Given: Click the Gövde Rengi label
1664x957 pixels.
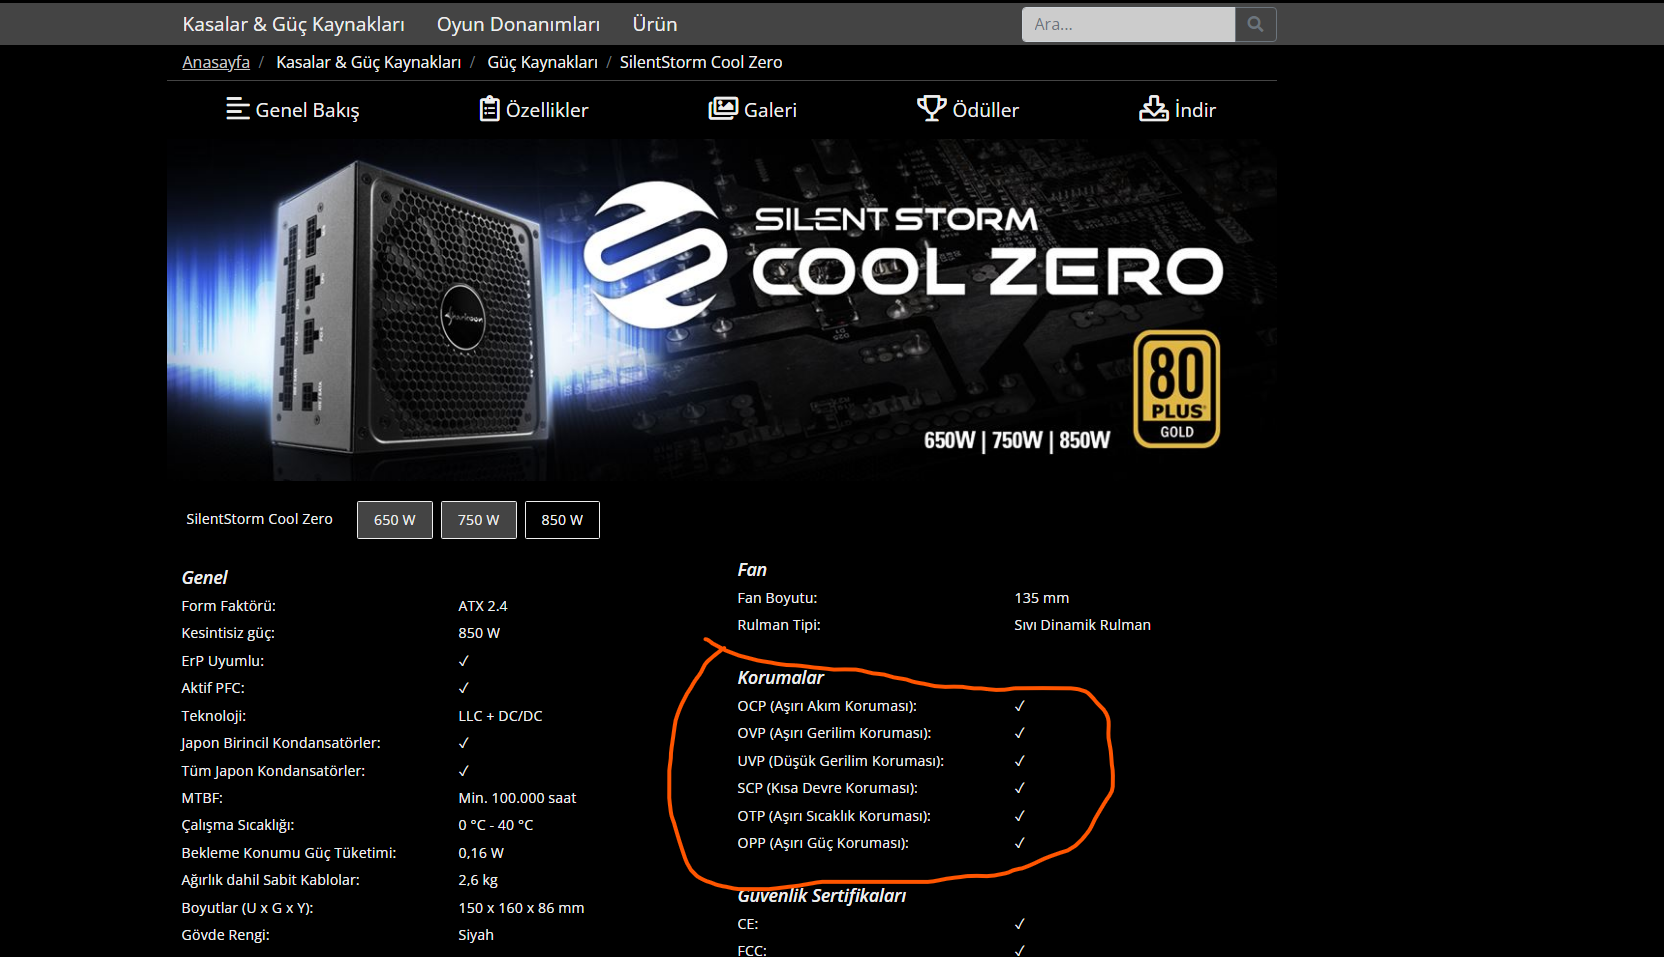Looking at the screenshot, I should pyautogui.click(x=226, y=935).
